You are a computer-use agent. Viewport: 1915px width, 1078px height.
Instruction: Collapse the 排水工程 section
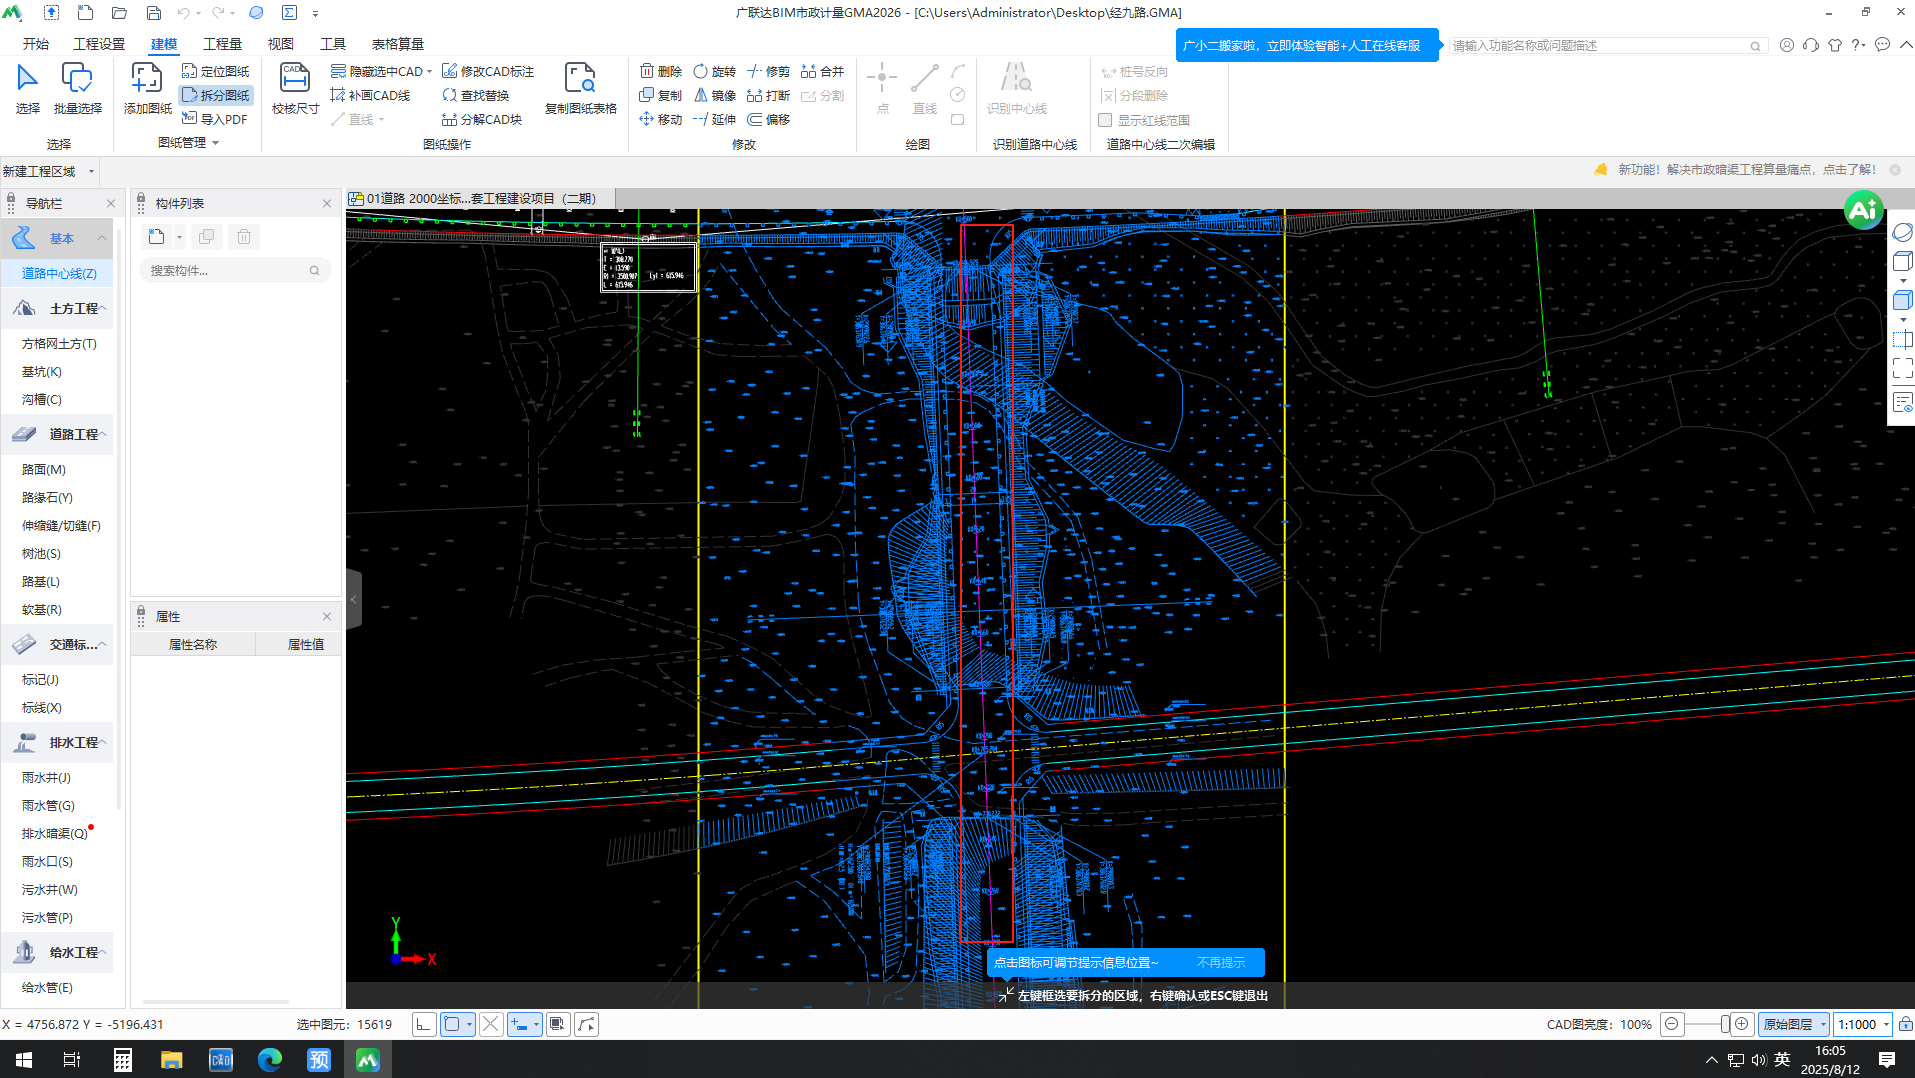pyautogui.click(x=102, y=742)
